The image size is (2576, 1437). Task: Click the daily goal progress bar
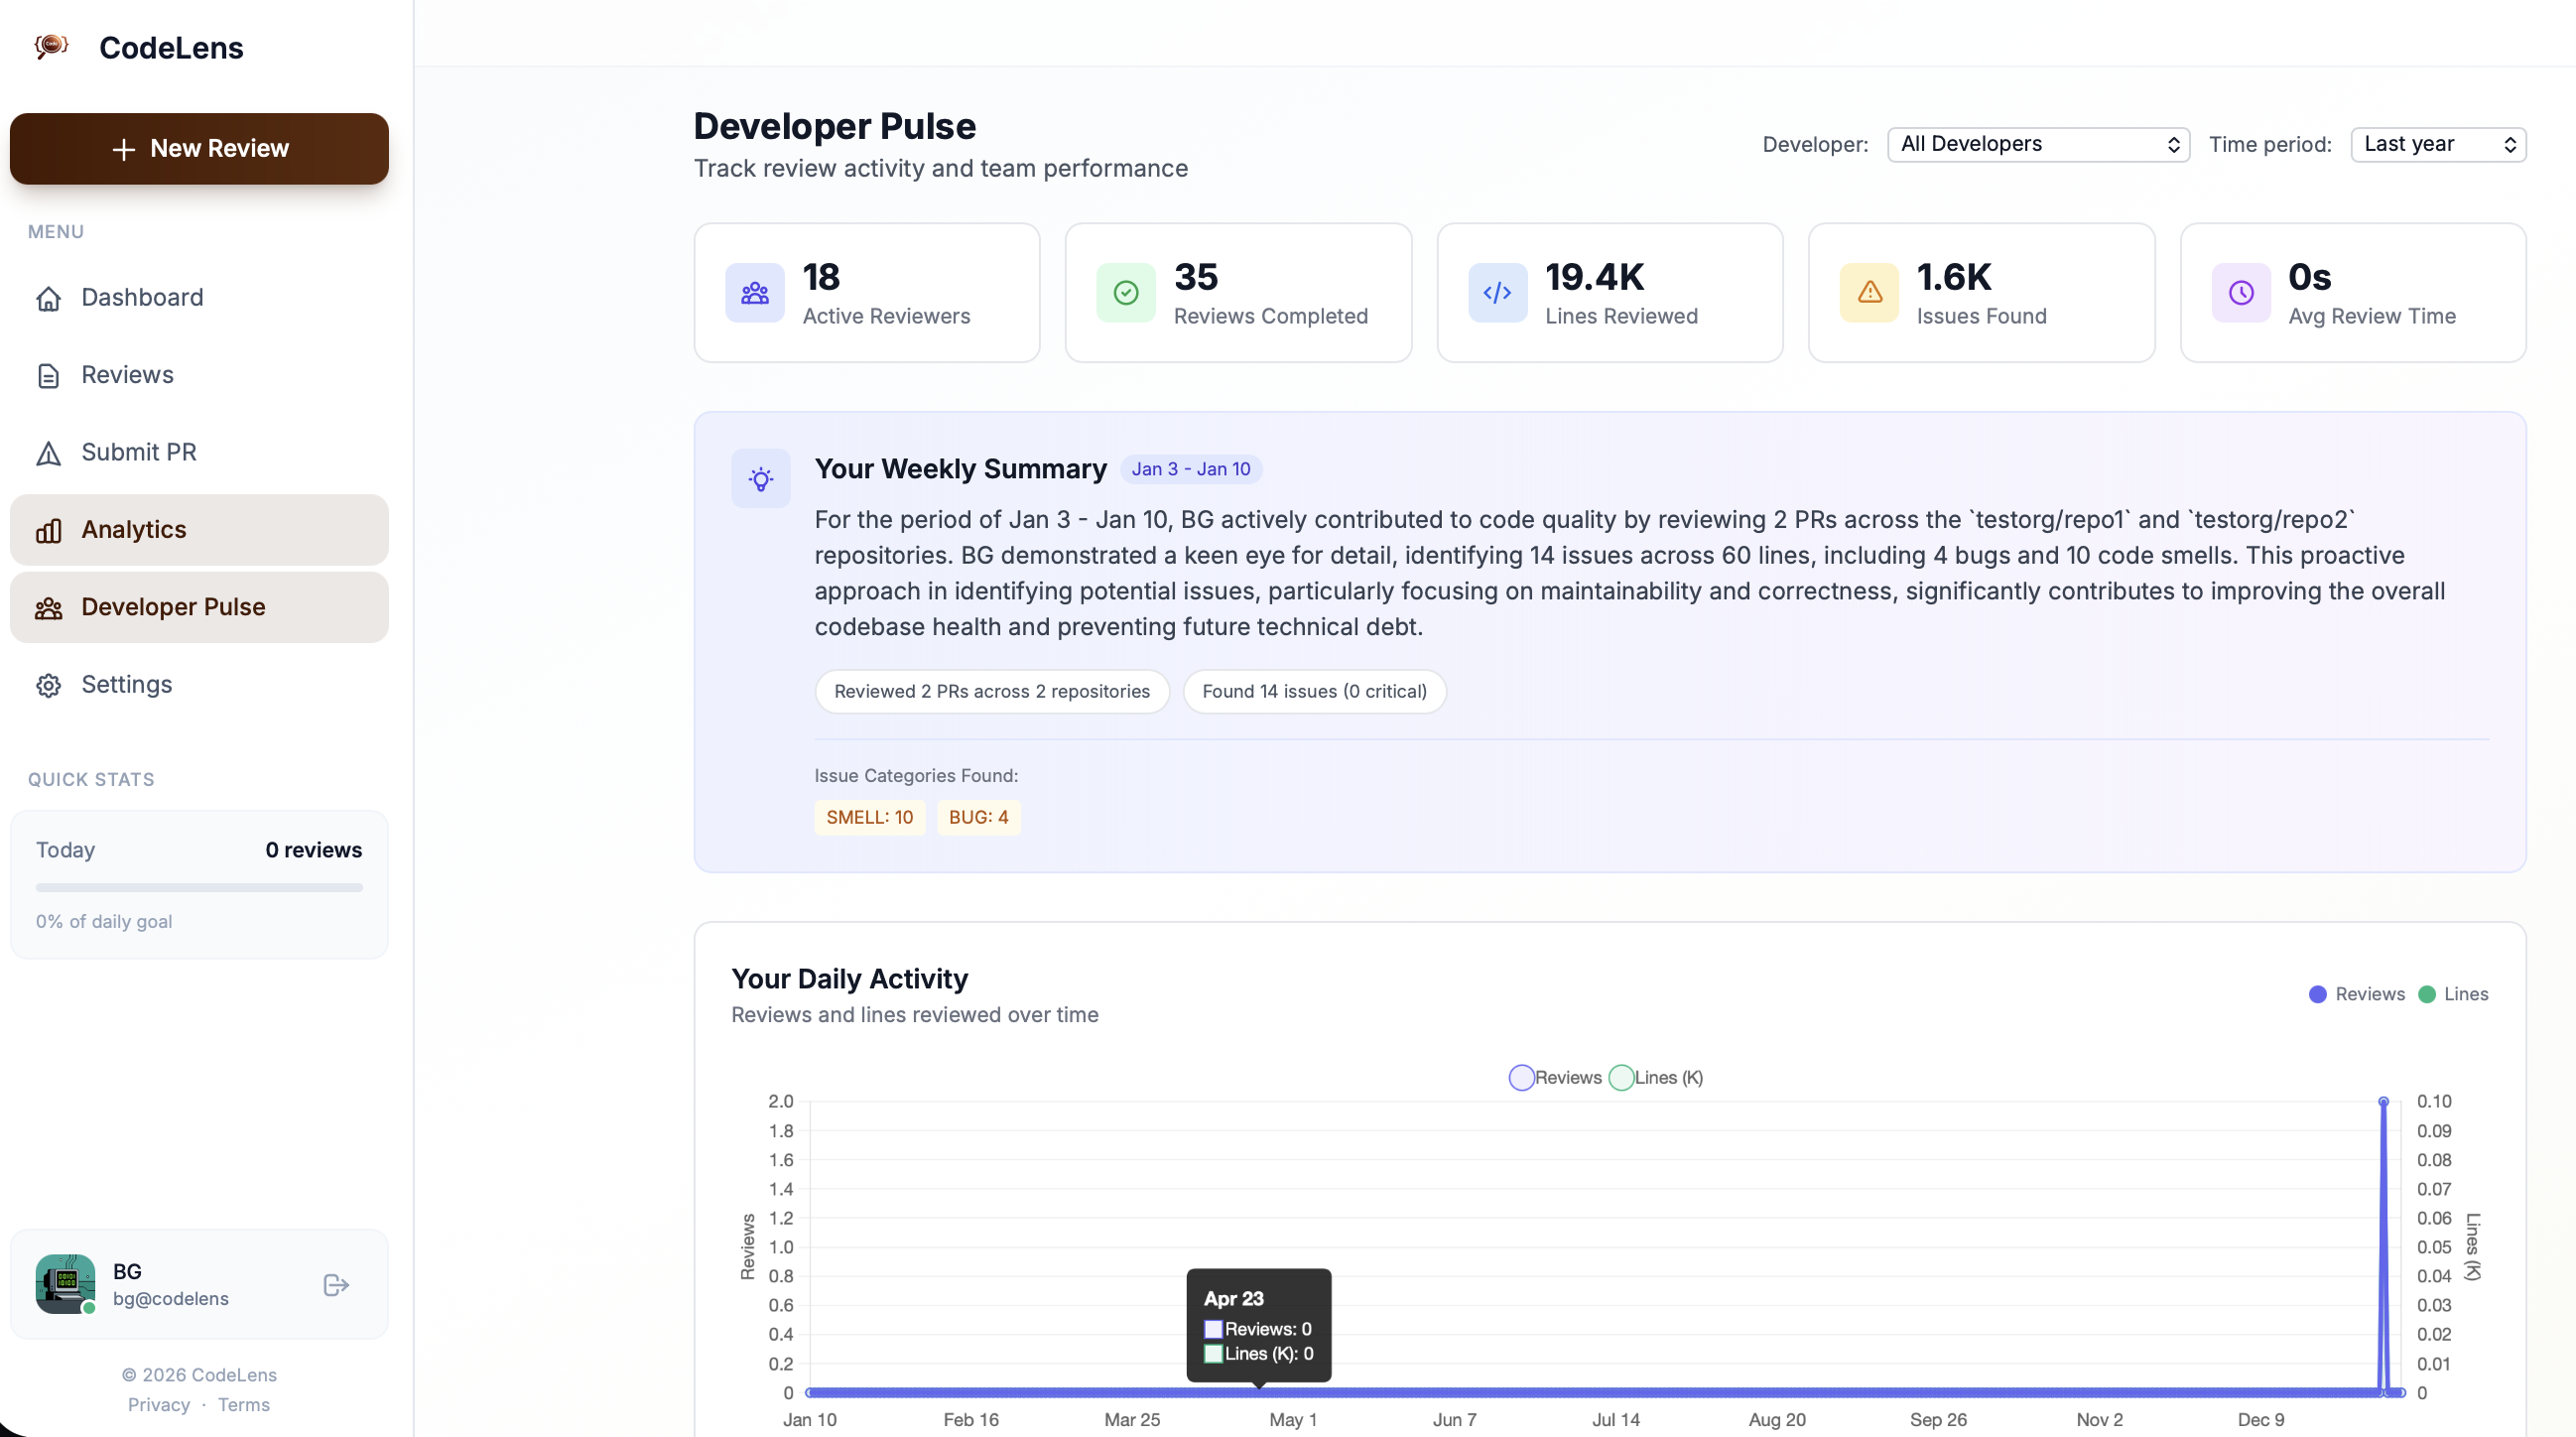pos(199,887)
